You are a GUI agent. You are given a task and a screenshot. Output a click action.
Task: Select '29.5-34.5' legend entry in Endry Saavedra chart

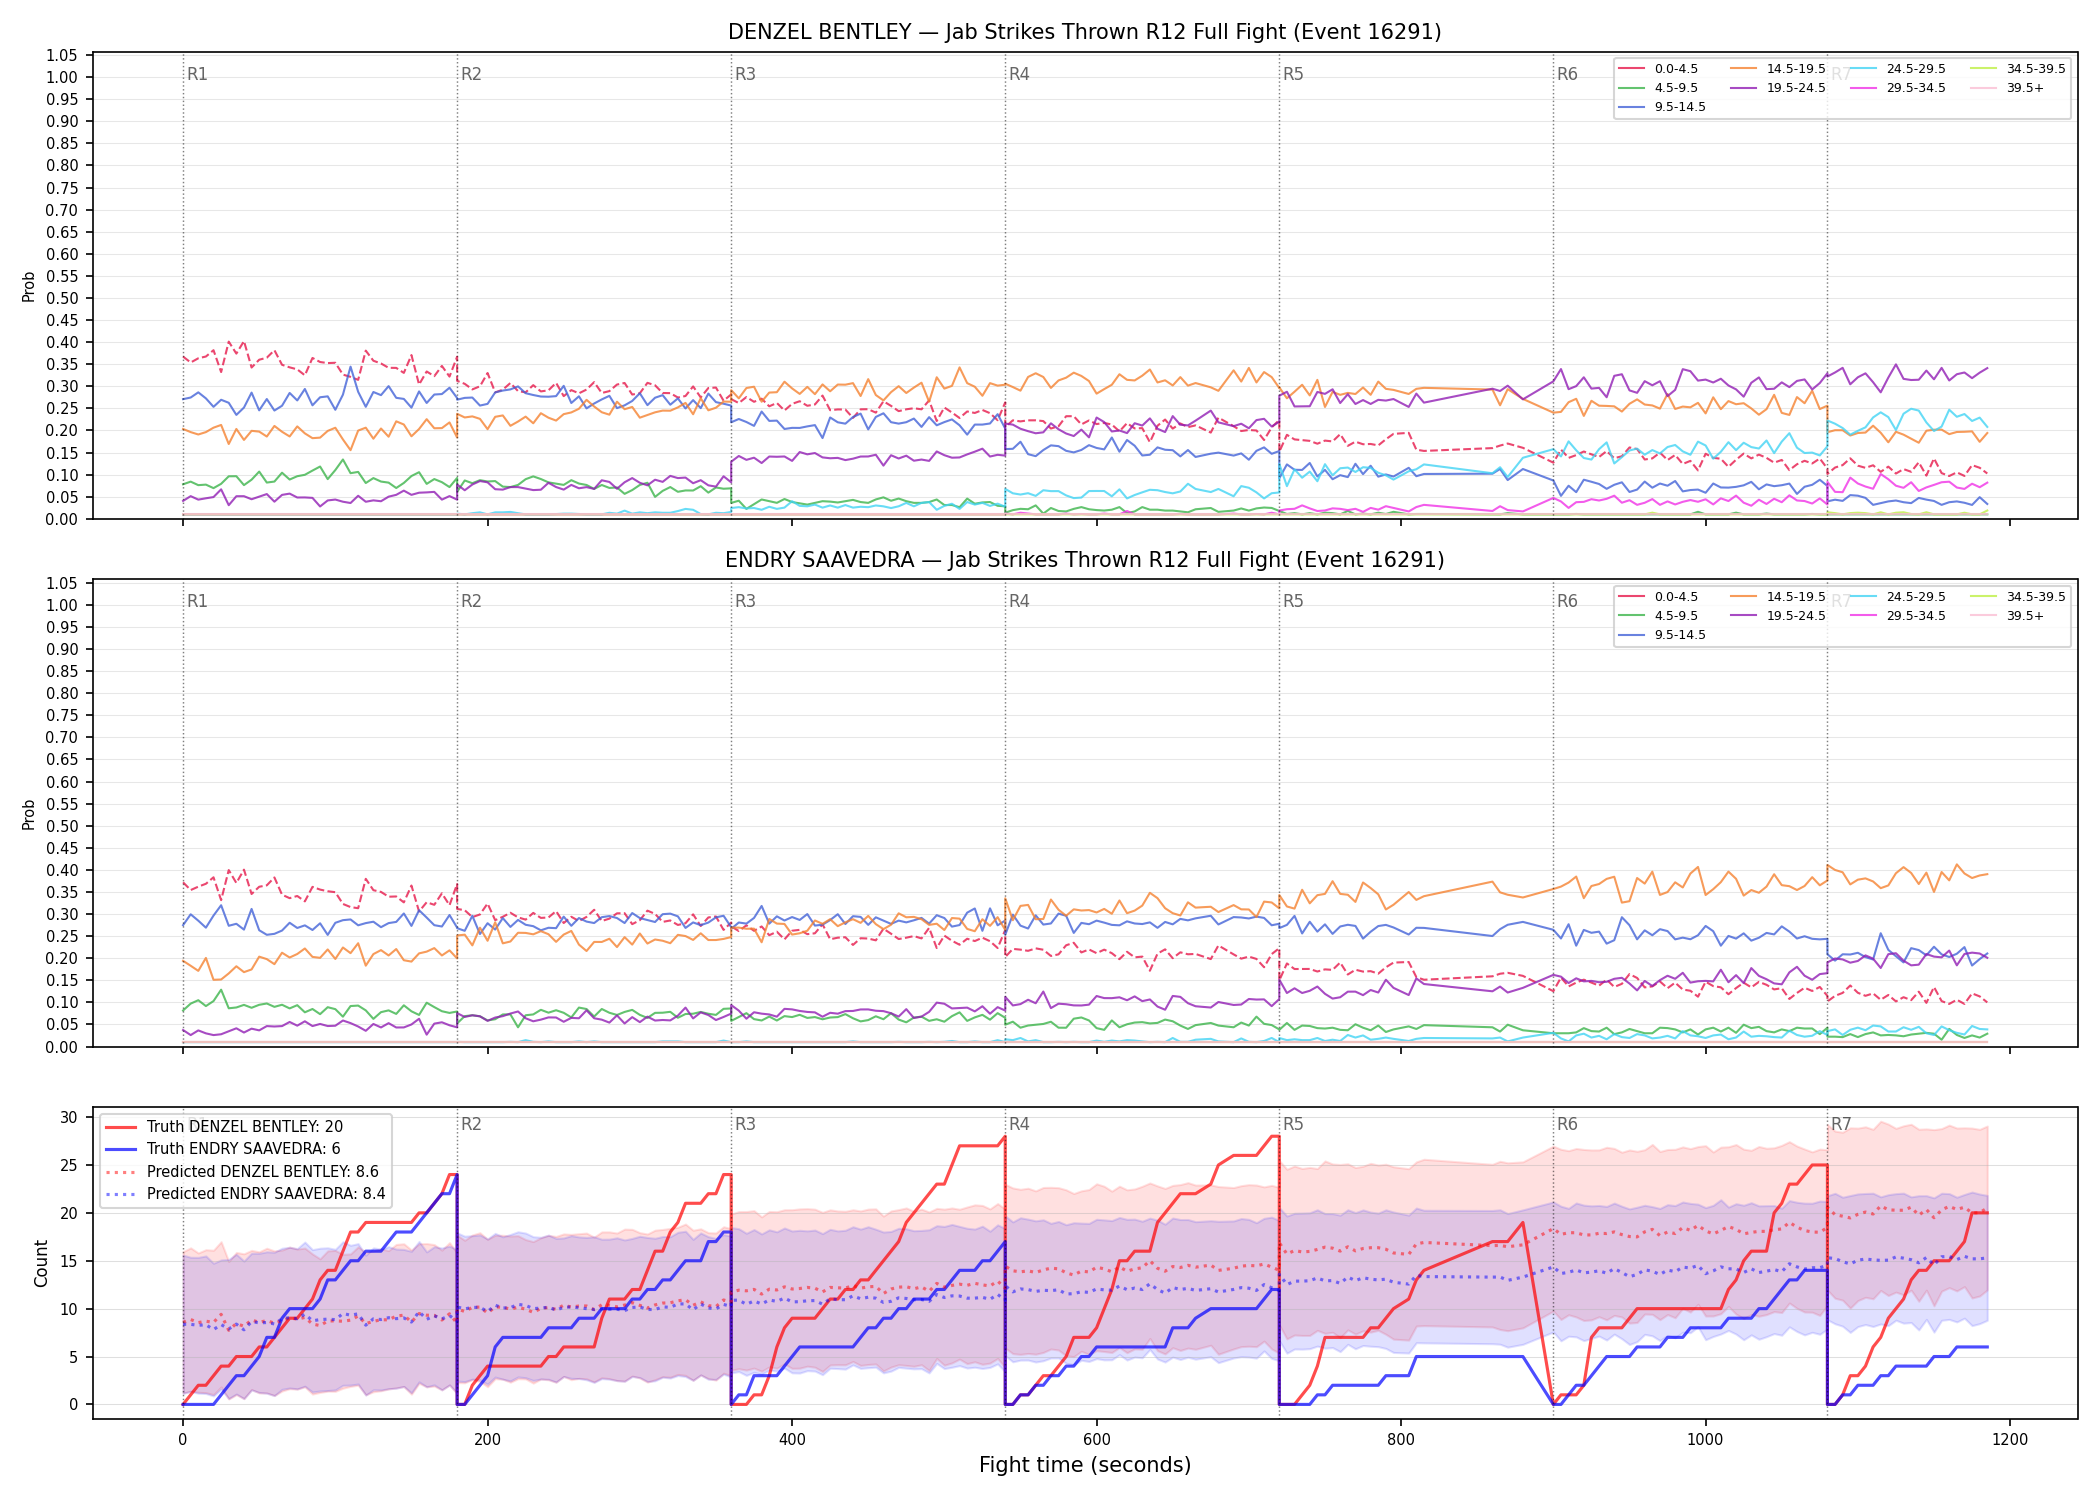click(x=1898, y=616)
